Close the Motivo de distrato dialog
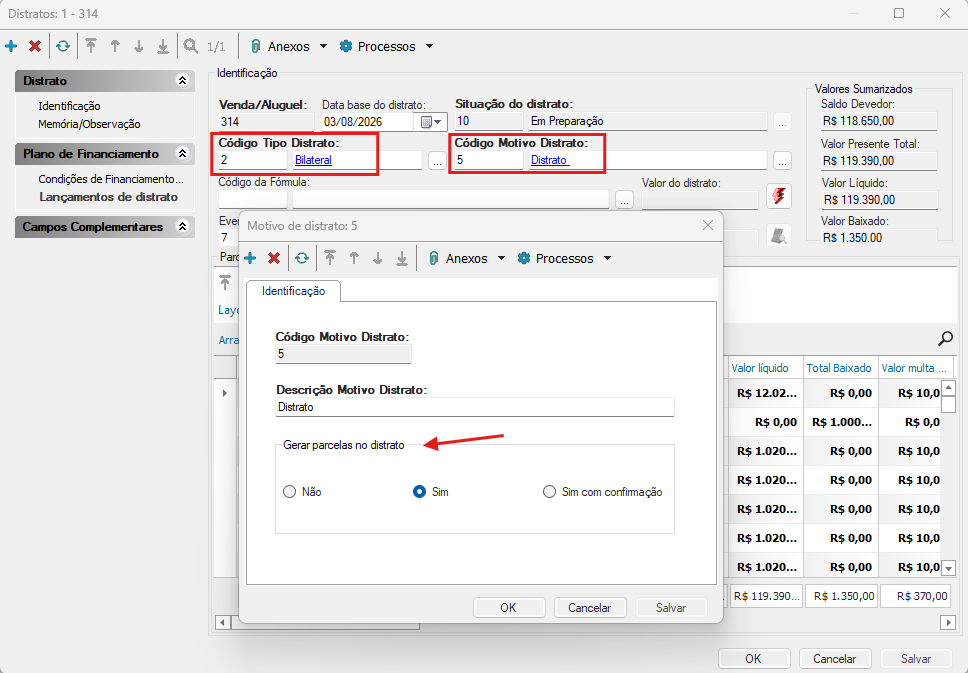The height and width of the screenshot is (673, 968). (x=708, y=225)
